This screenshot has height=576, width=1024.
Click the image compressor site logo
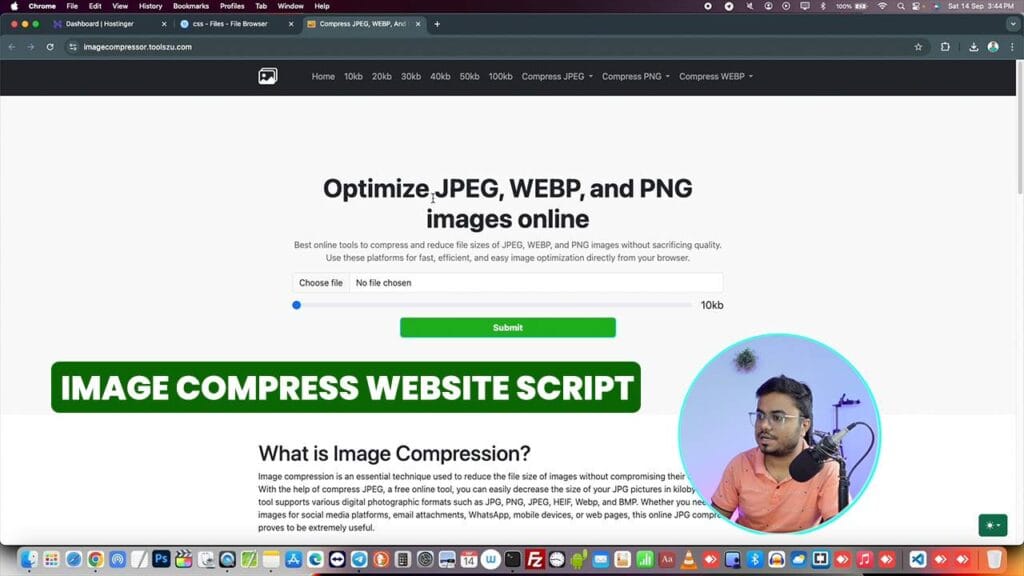268,76
